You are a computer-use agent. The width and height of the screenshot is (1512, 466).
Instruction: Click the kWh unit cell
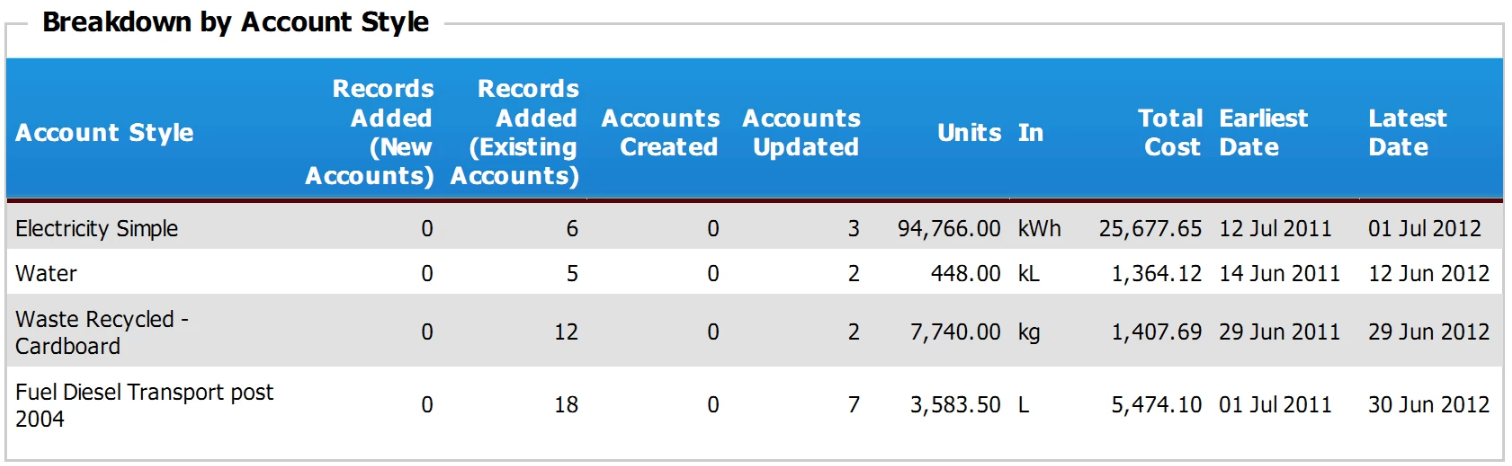[1039, 228]
